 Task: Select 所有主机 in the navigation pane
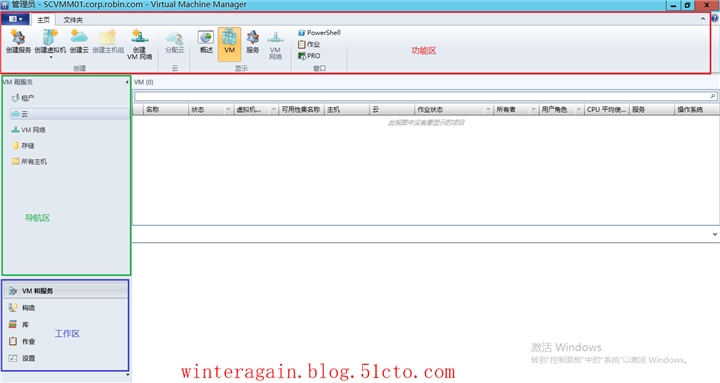[29, 161]
